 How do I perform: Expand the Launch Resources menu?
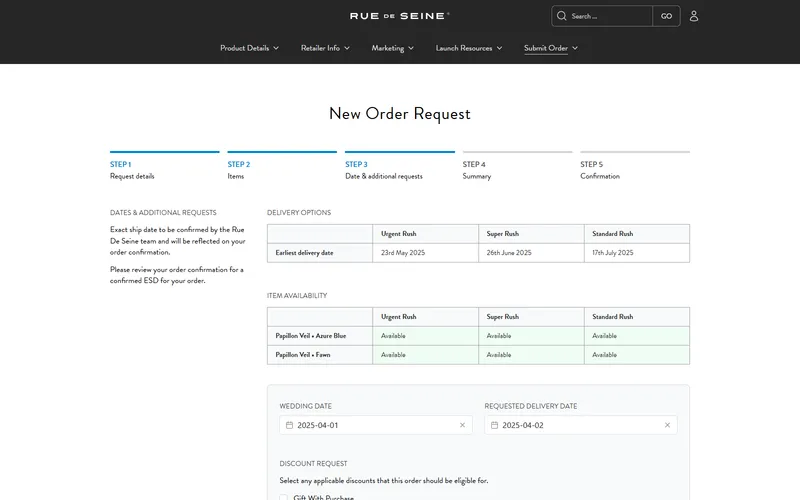pyautogui.click(x=469, y=48)
